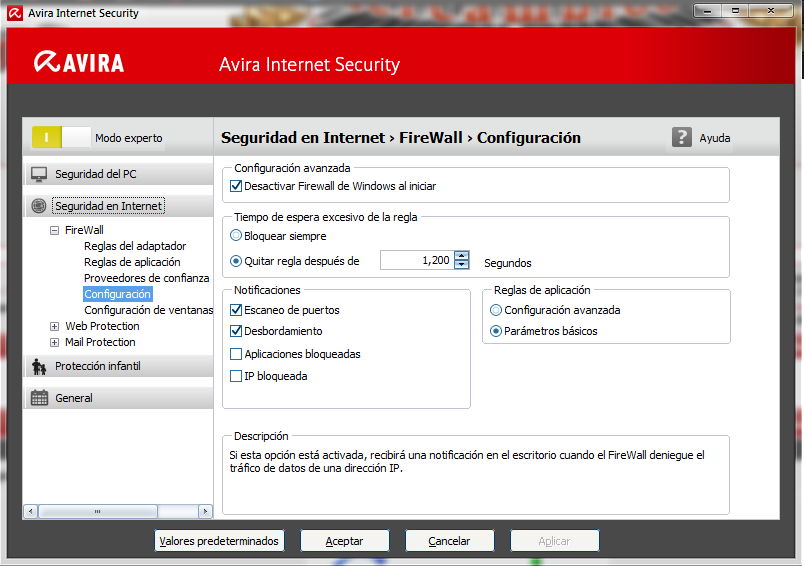Image resolution: width=804 pixels, height=566 pixels.
Task: Select the Mail Protection tree label
Action: (100, 342)
